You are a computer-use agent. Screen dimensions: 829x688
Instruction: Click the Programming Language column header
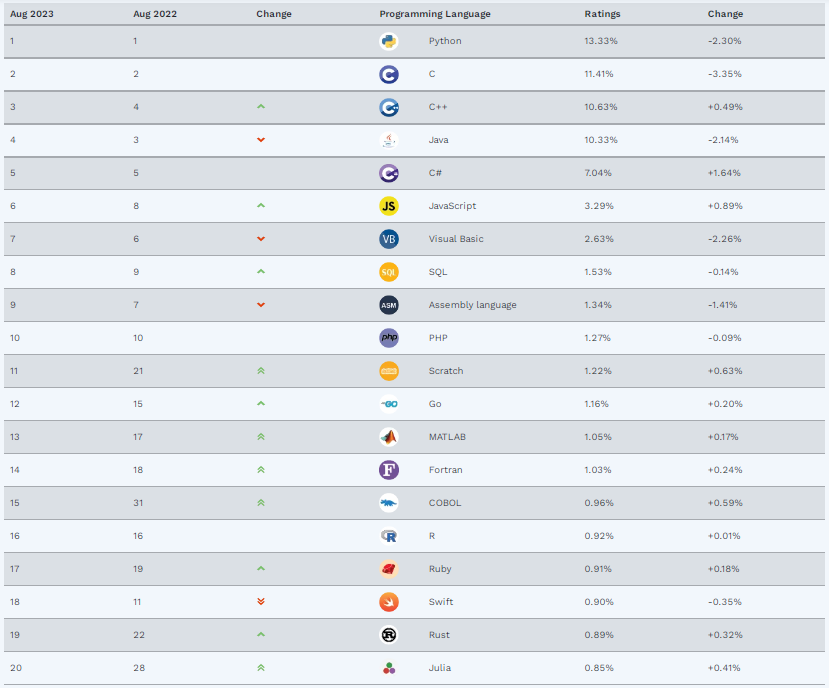point(435,14)
